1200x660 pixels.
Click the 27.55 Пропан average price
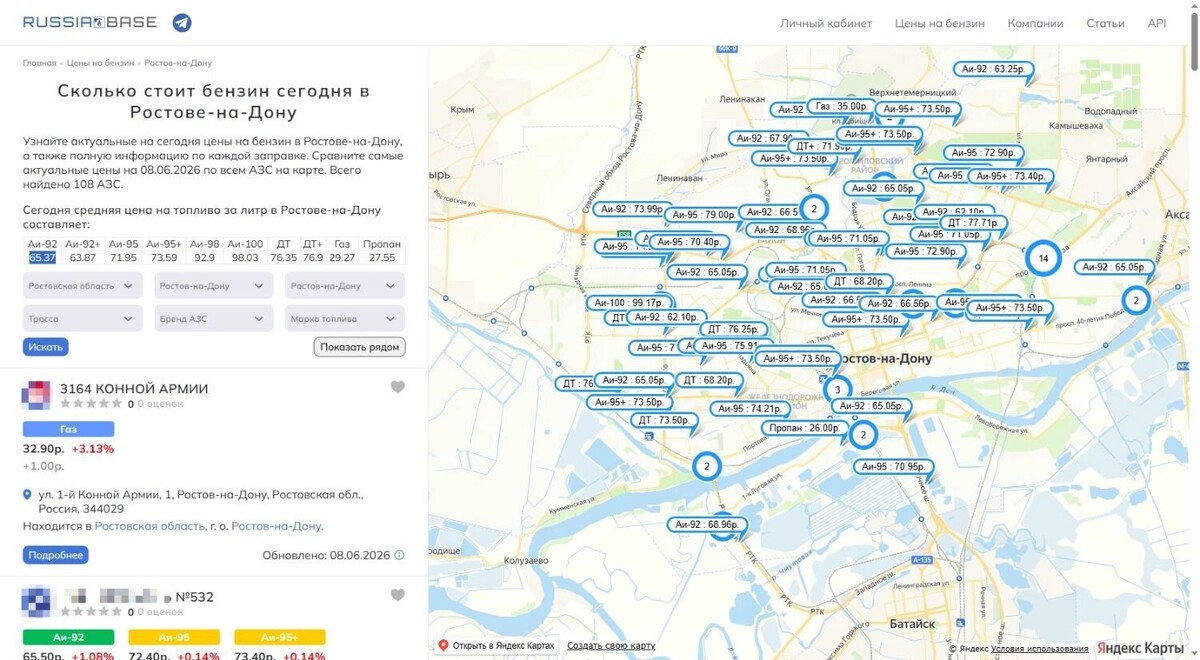coord(382,258)
